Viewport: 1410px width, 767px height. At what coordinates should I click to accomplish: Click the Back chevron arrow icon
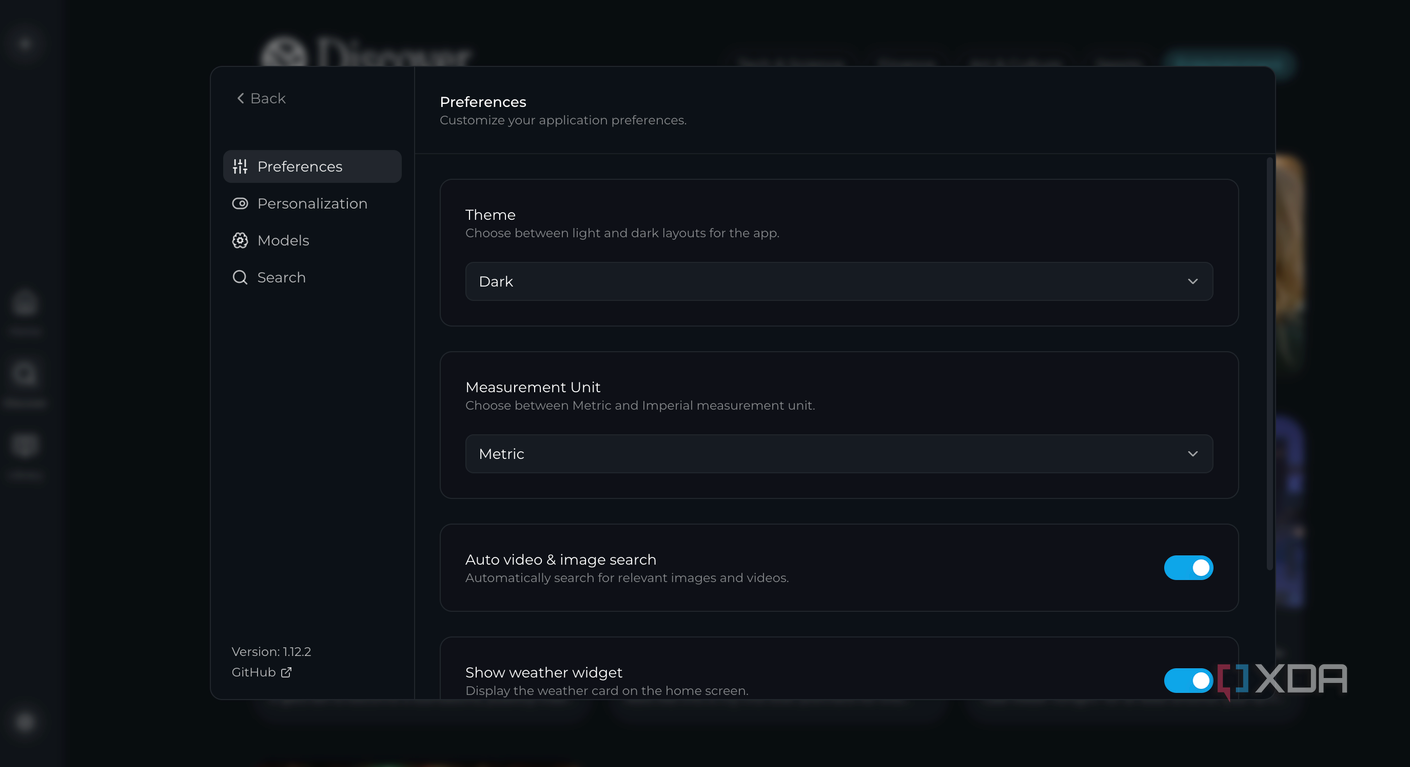click(x=240, y=98)
